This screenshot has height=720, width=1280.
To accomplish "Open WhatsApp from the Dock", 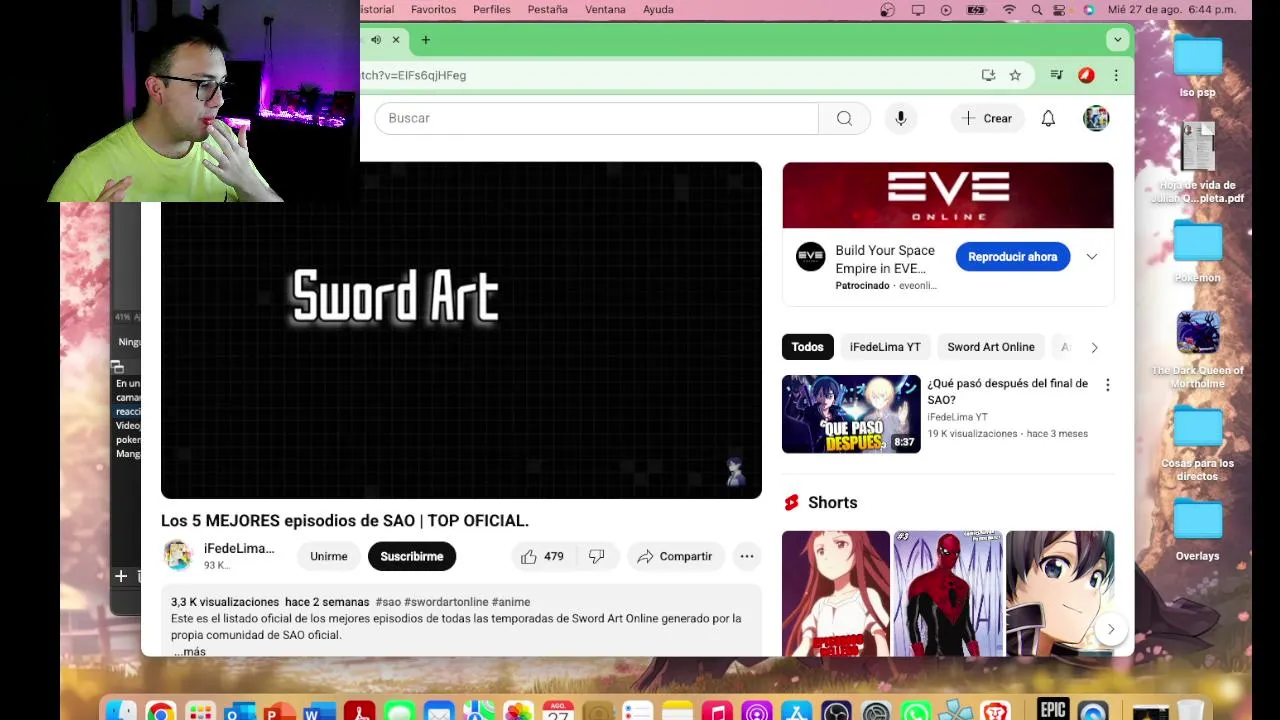I will 915,711.
